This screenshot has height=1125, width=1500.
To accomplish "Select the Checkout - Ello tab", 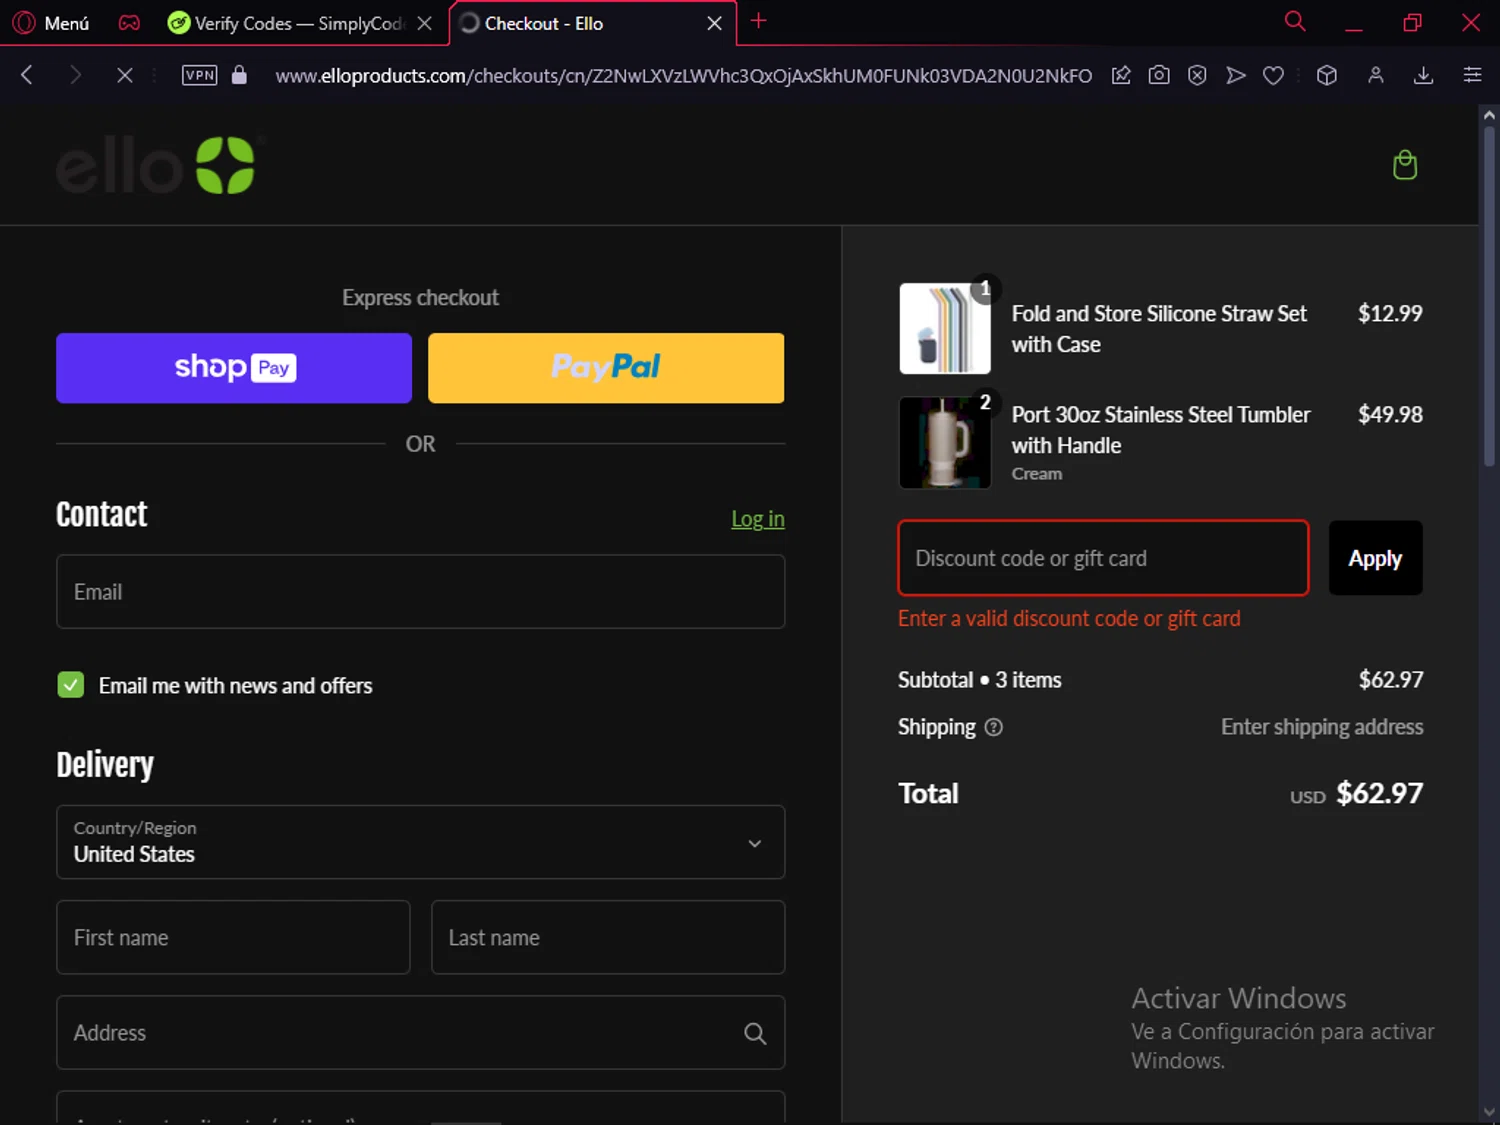I will (x=580, y=23).
